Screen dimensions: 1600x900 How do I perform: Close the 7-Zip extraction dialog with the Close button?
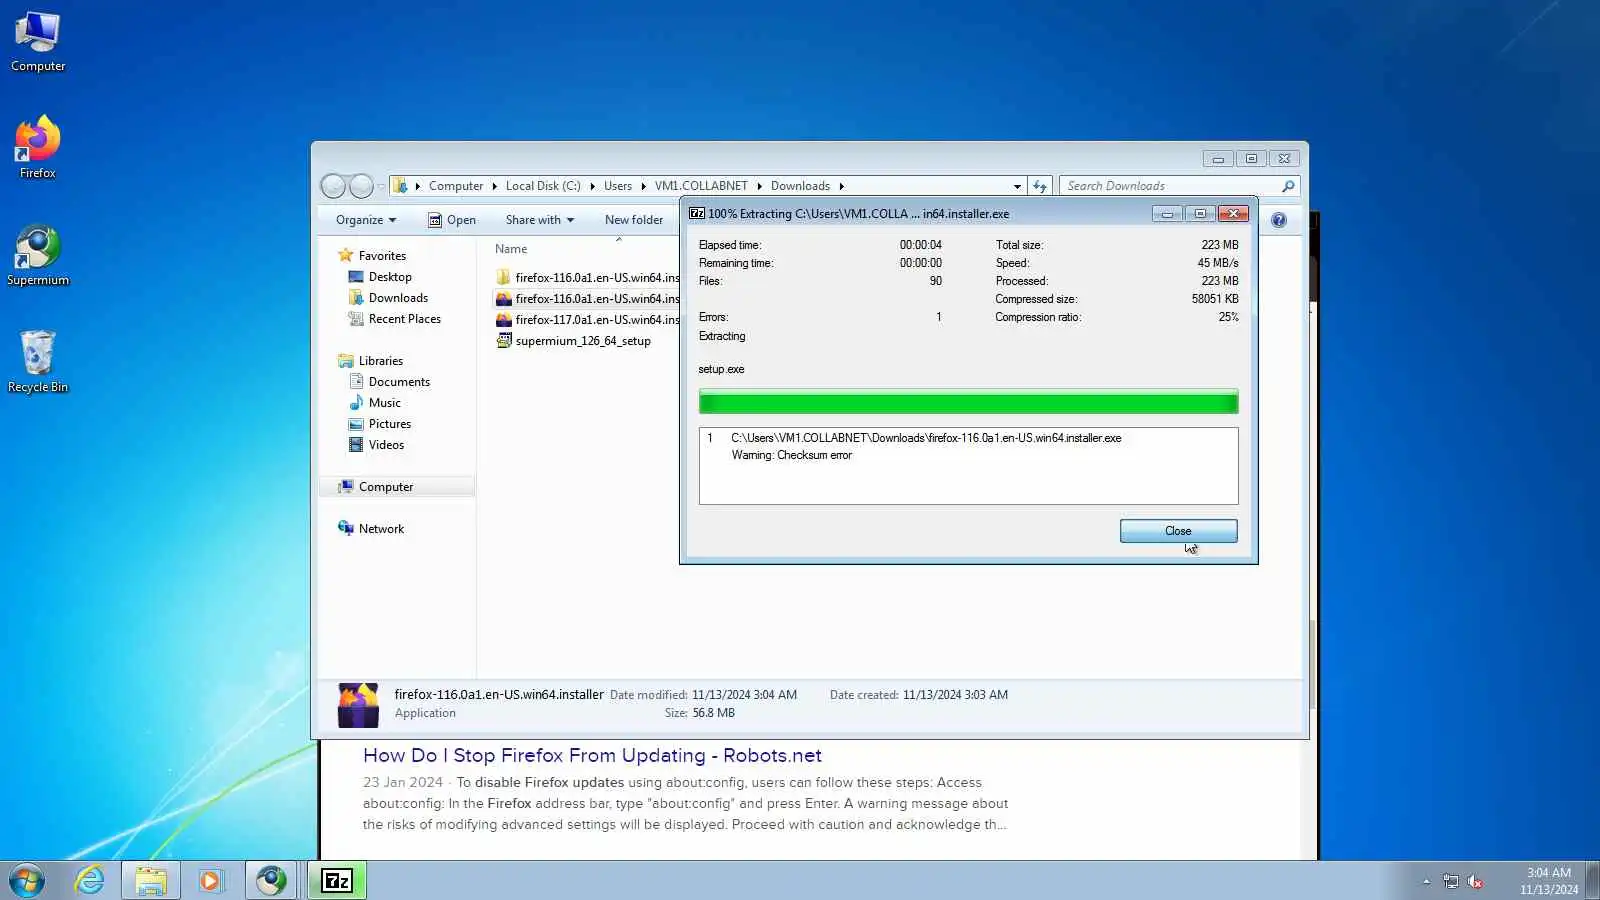click(x=1178, y=531)
